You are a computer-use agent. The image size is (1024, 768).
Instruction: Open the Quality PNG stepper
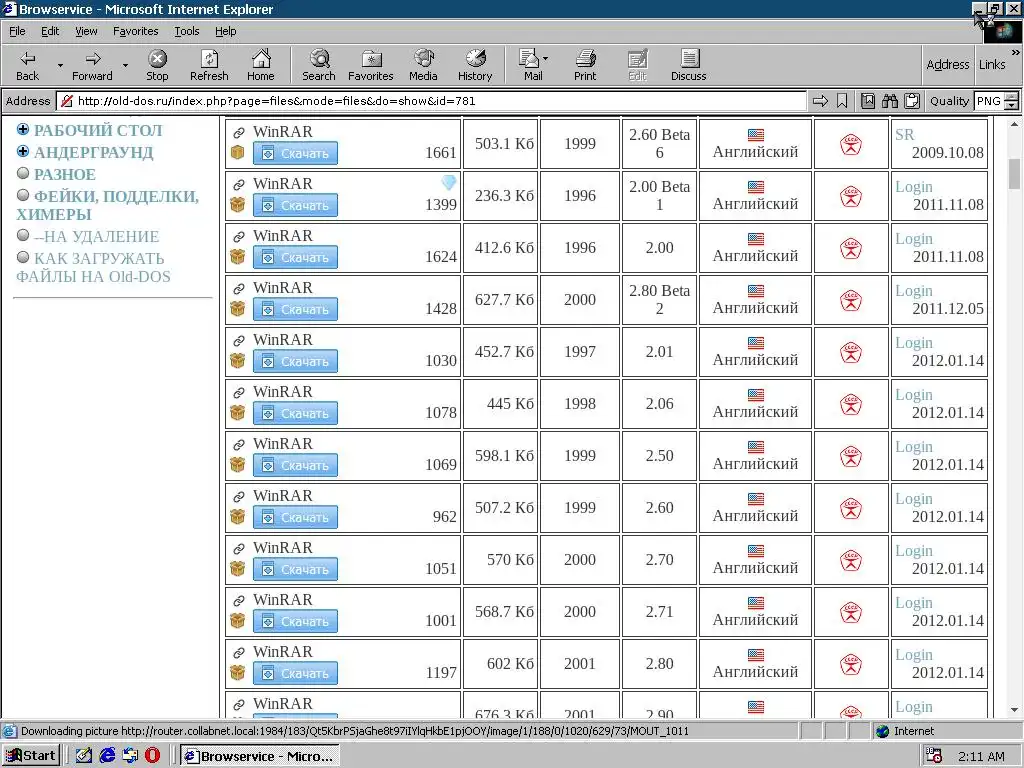[1011, 101]
